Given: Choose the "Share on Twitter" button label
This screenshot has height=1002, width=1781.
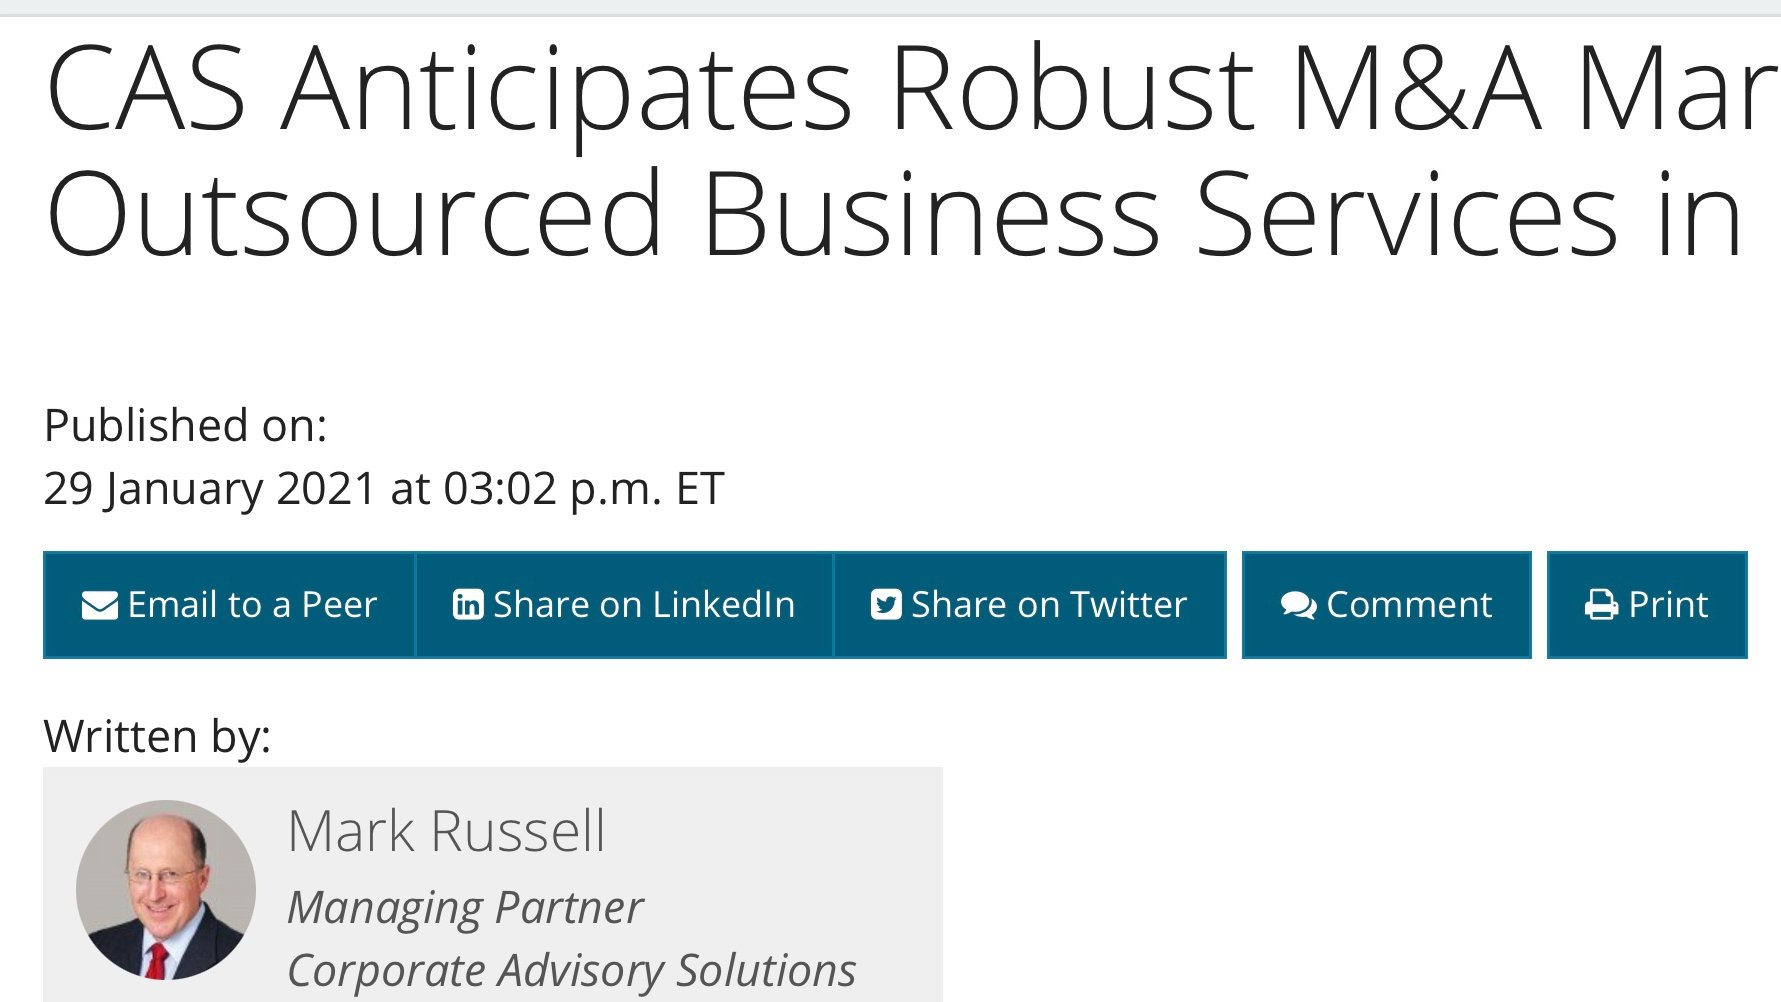Looking at the screenshot, I should click(x=1049, y=605).
